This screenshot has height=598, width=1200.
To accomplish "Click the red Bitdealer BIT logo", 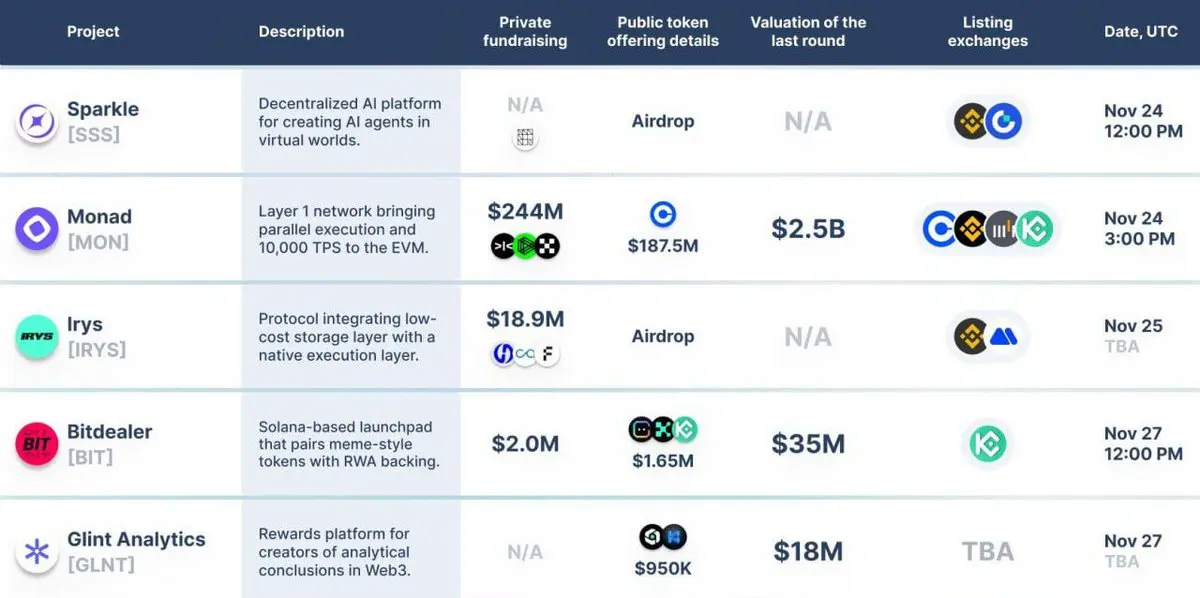I will pyautogui.click(x=37, y=444).
